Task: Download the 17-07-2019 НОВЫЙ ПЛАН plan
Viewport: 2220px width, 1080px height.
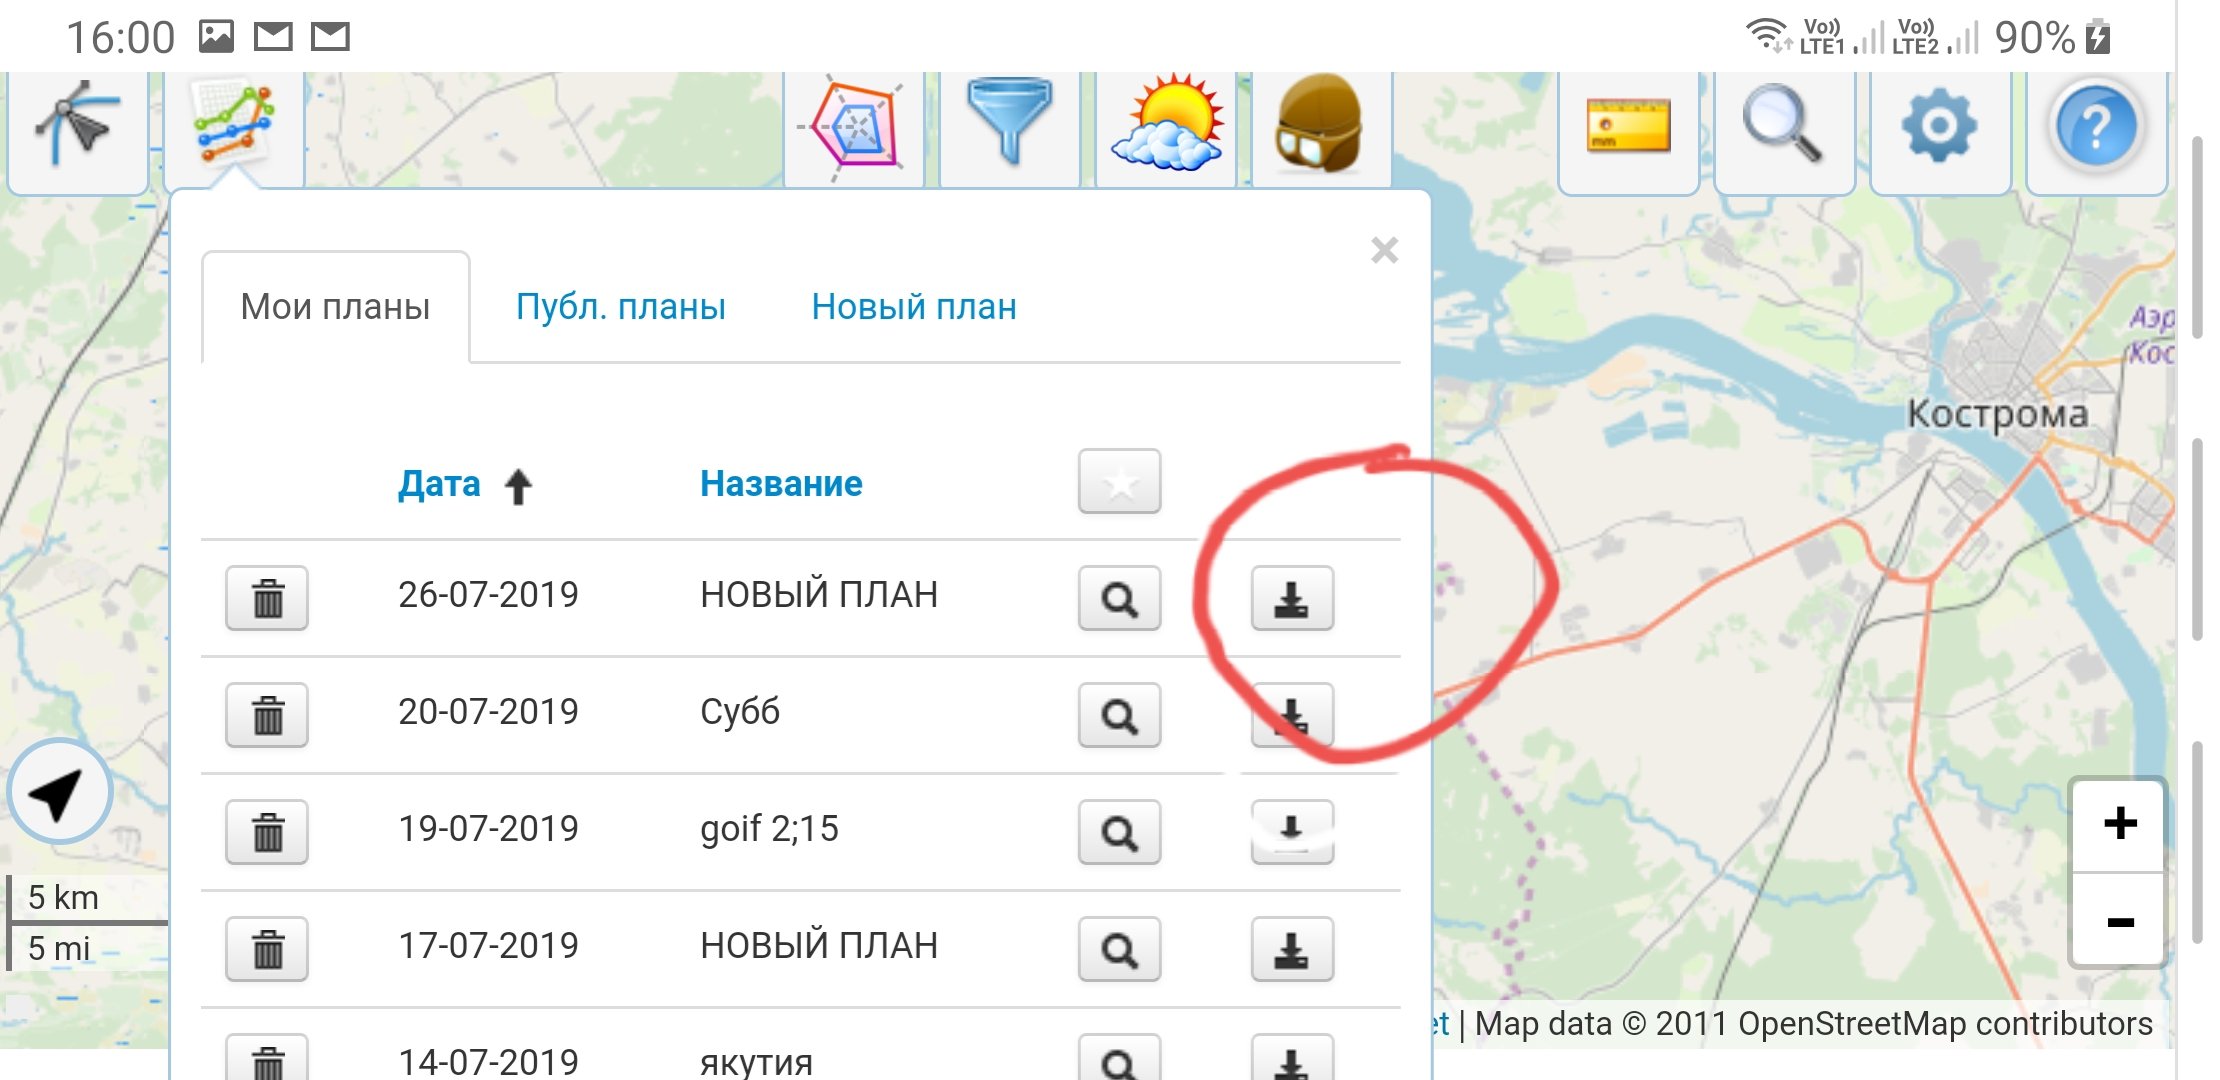Action: pyautogui.click(x=1291, y=949)
